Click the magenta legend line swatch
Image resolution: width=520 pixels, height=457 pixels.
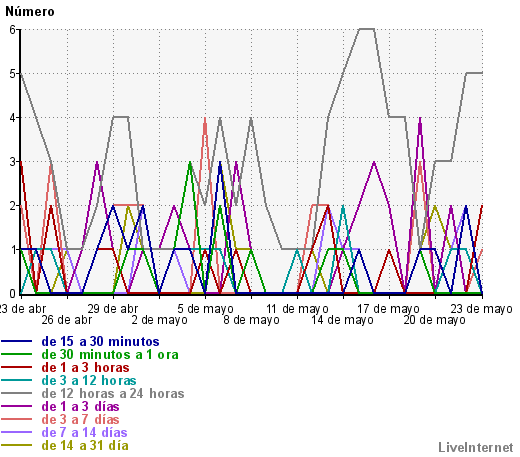coord(16,406)
